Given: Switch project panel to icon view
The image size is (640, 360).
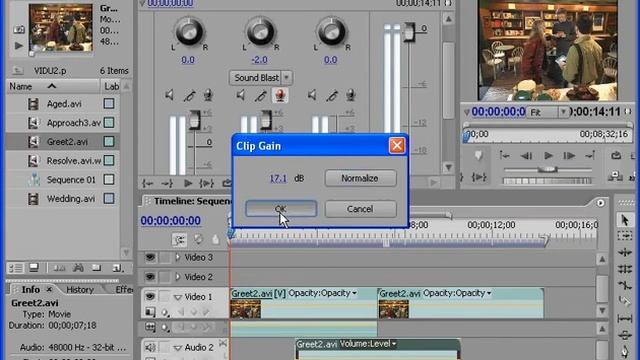Looking at the screenshot, I should [34, 268].
